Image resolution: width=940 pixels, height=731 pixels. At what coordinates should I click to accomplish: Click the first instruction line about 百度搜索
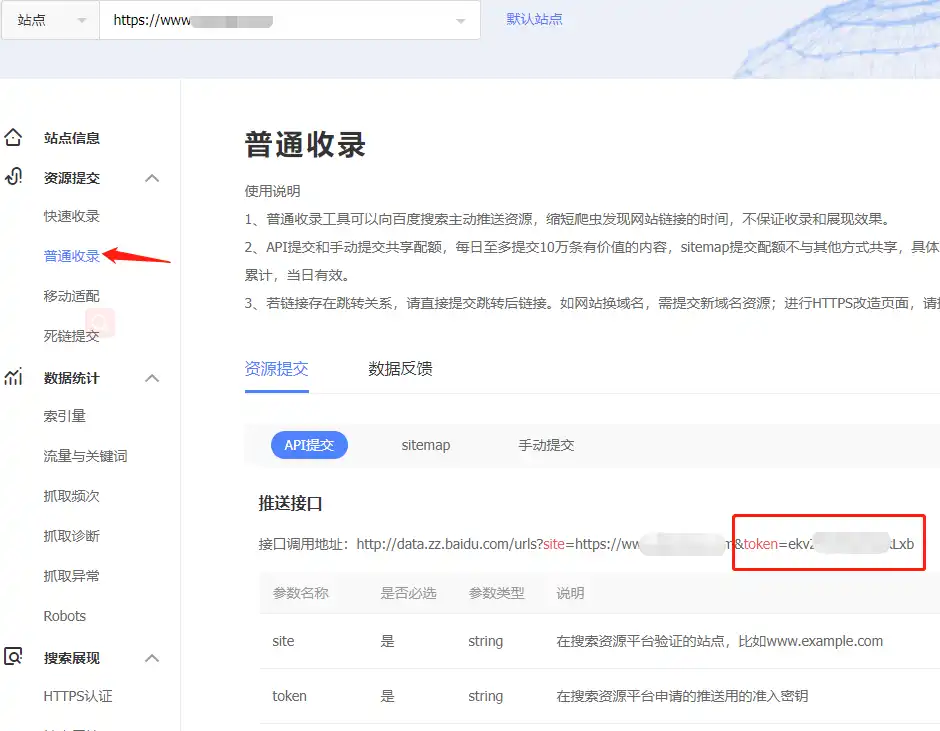[568, 219]
